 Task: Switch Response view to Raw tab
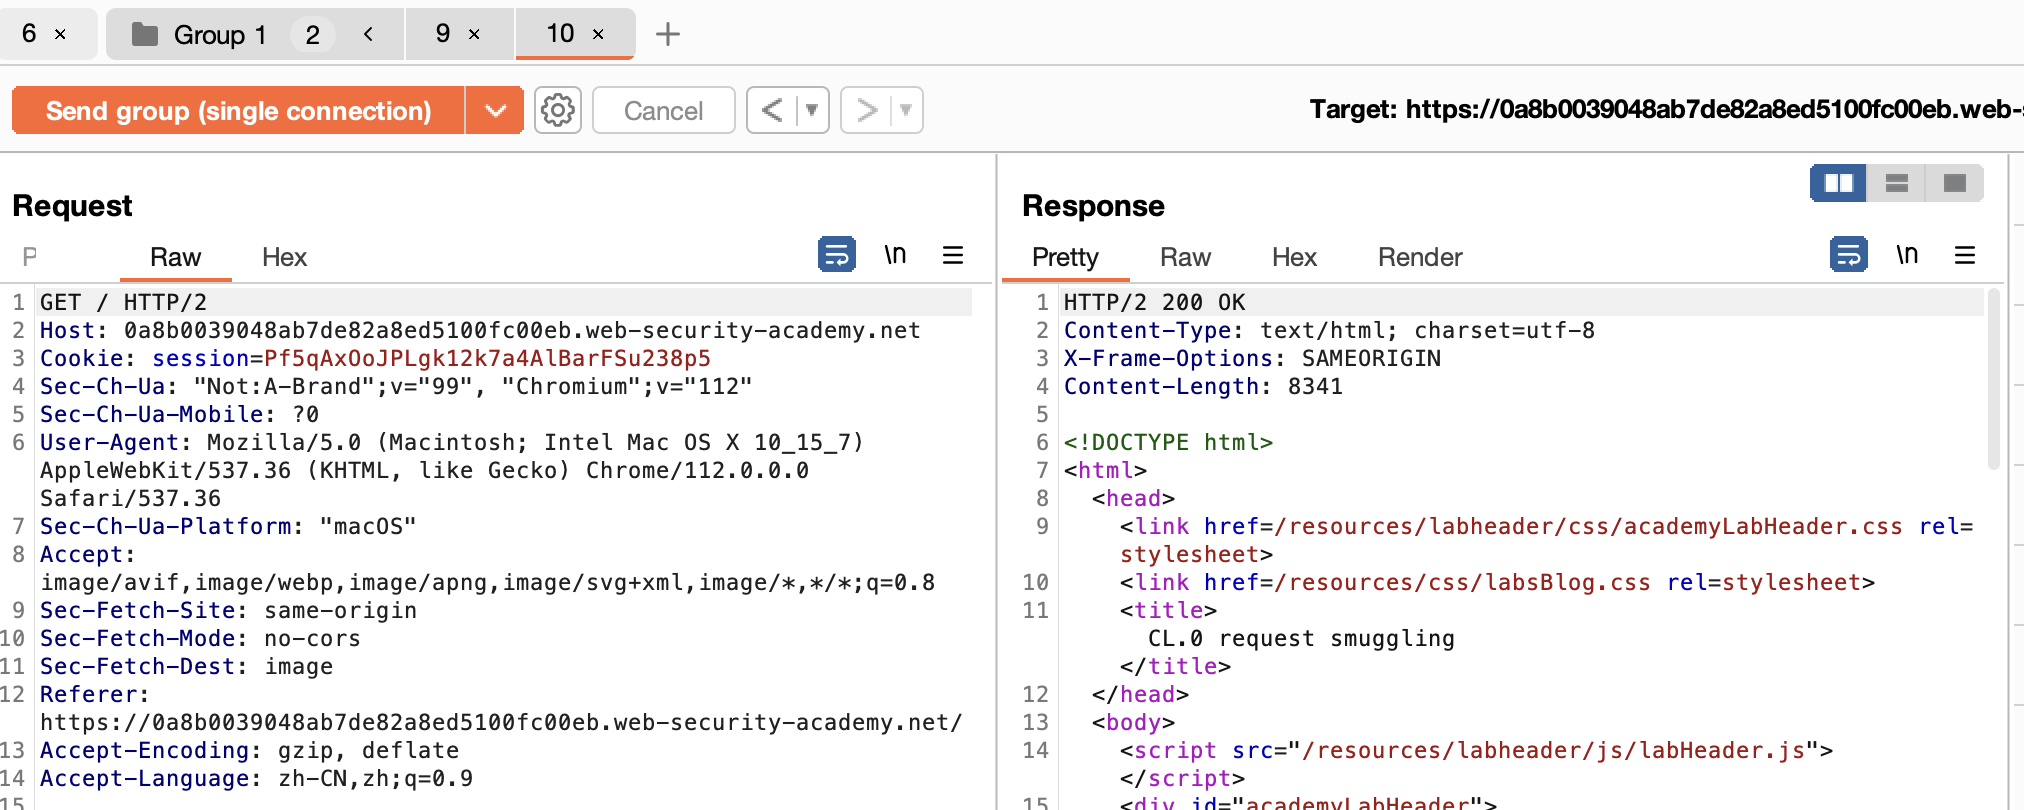pyautogui.click(x=1185, y=257)
